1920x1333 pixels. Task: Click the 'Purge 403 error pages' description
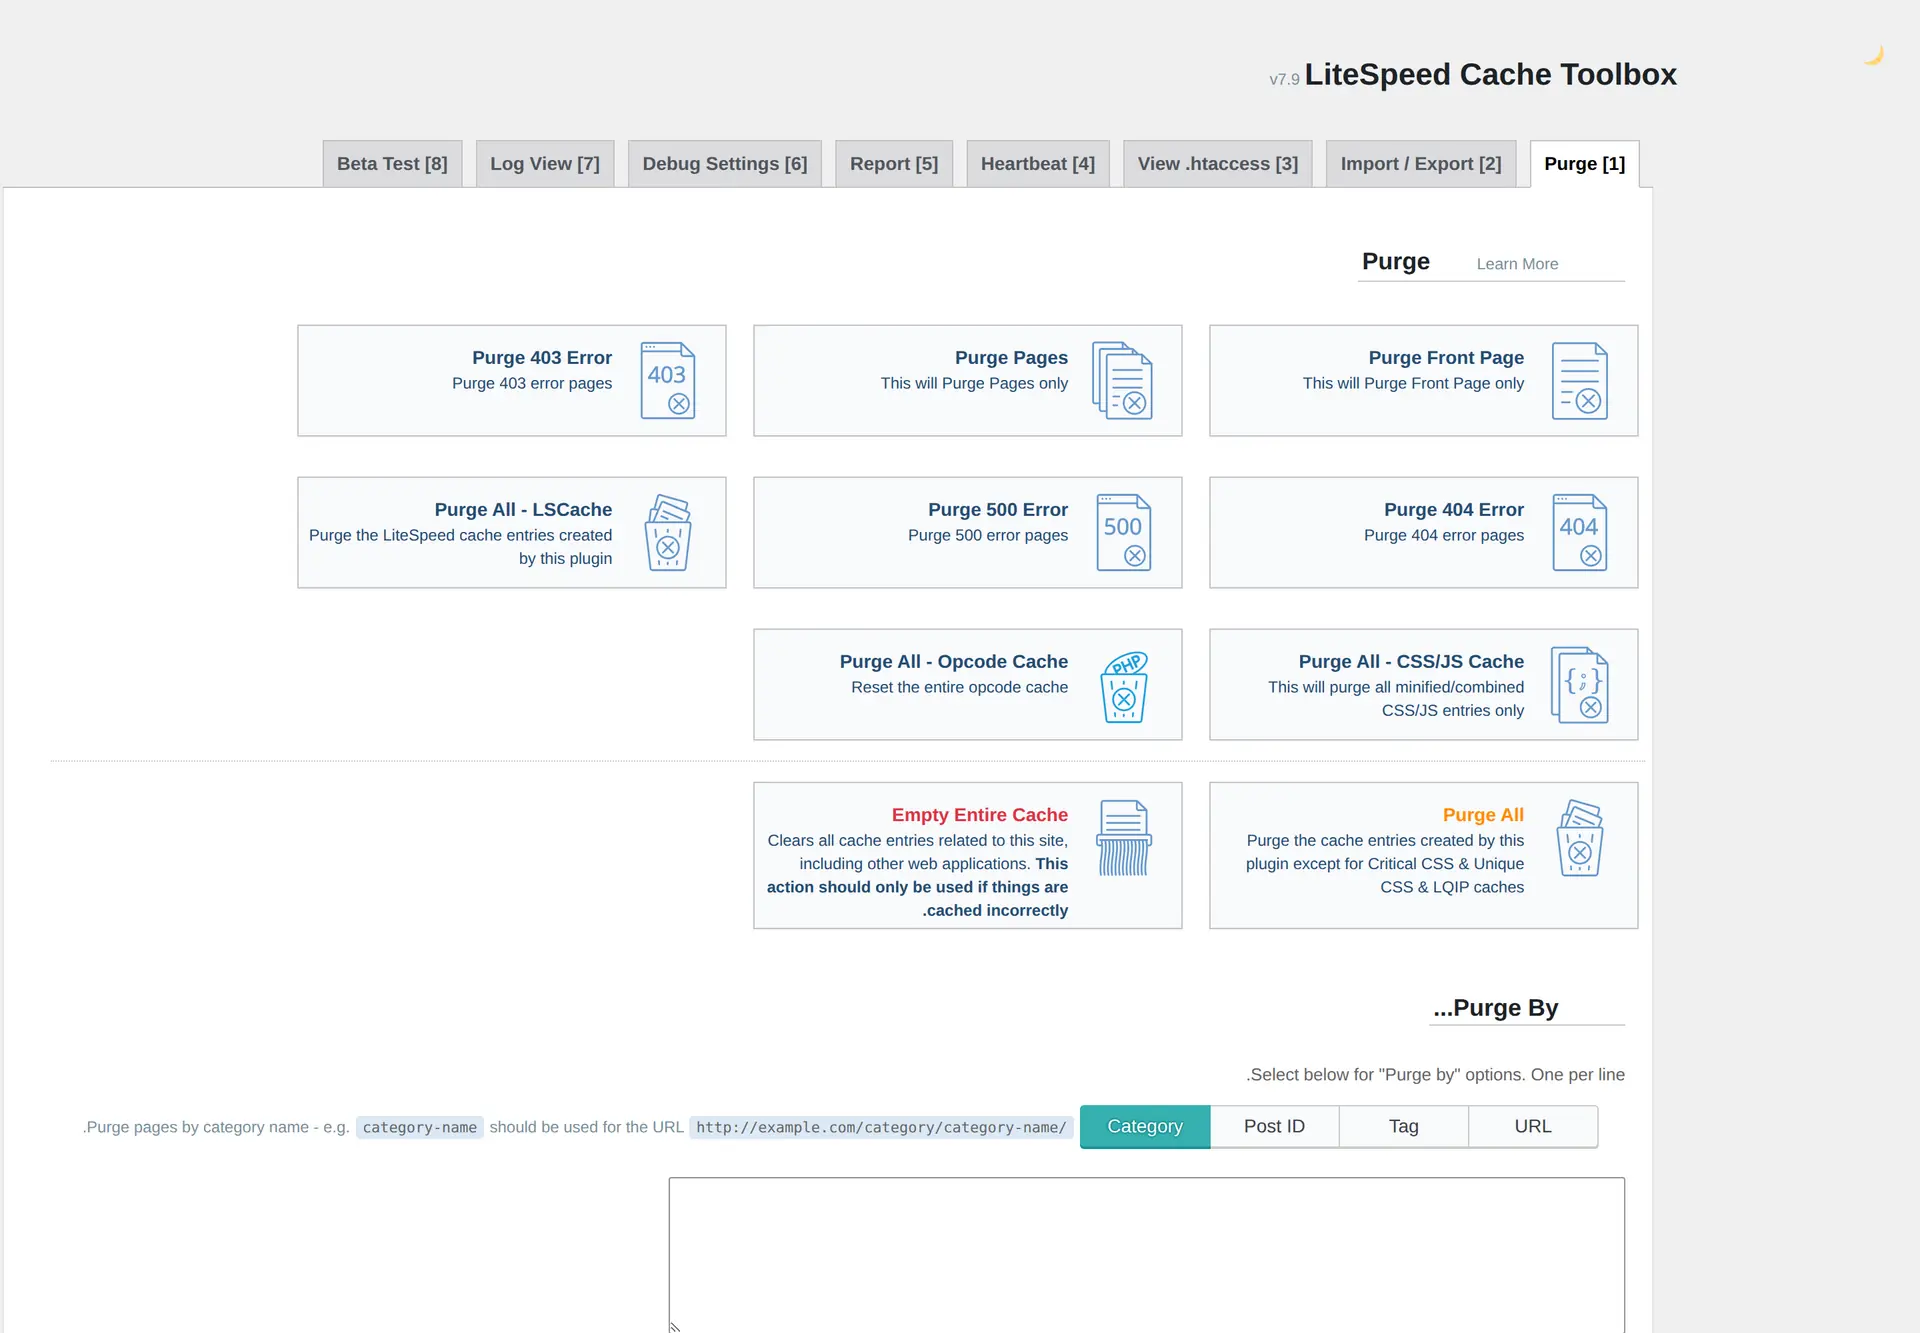point(532,383)
